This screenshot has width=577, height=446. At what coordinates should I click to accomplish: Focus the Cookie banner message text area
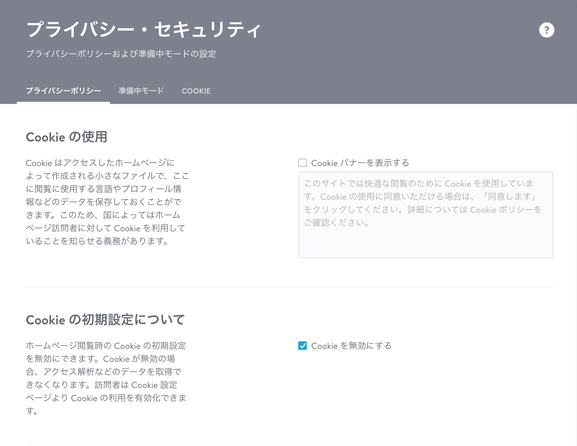click(x=425, y=215)
